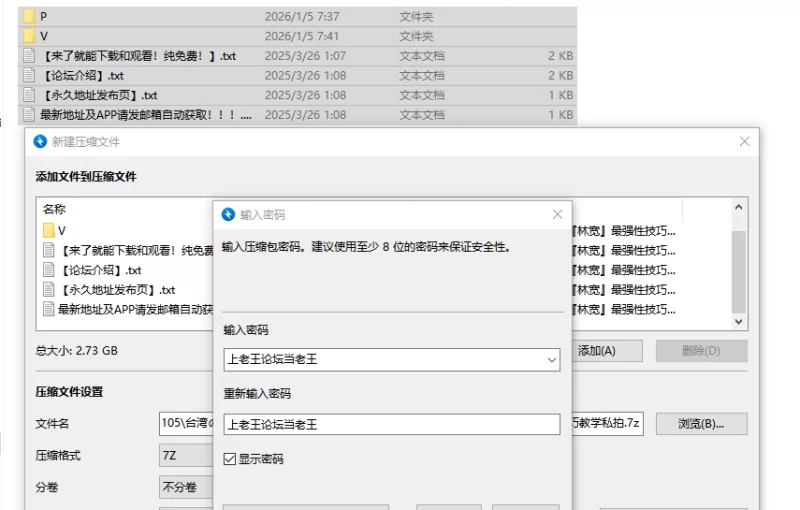Click the app logo in 输入密码 title bar
This screenshot has width=800, height=510.
(228, 215)
